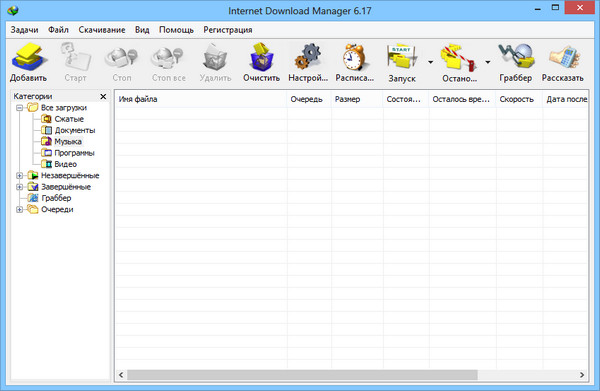Select the Незавершённые tree node

pyautogui.click(x=63, y=176)
